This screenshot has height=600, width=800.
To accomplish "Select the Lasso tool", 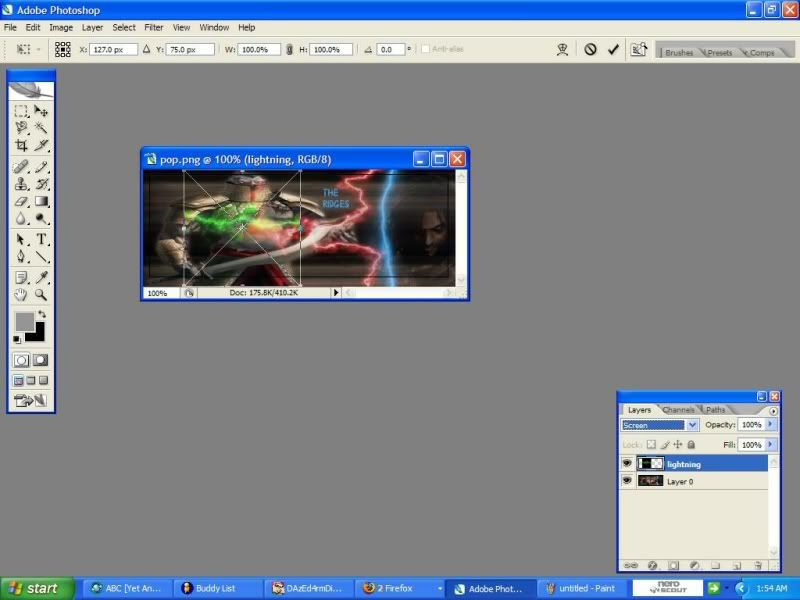I will (x=21, y=128).
